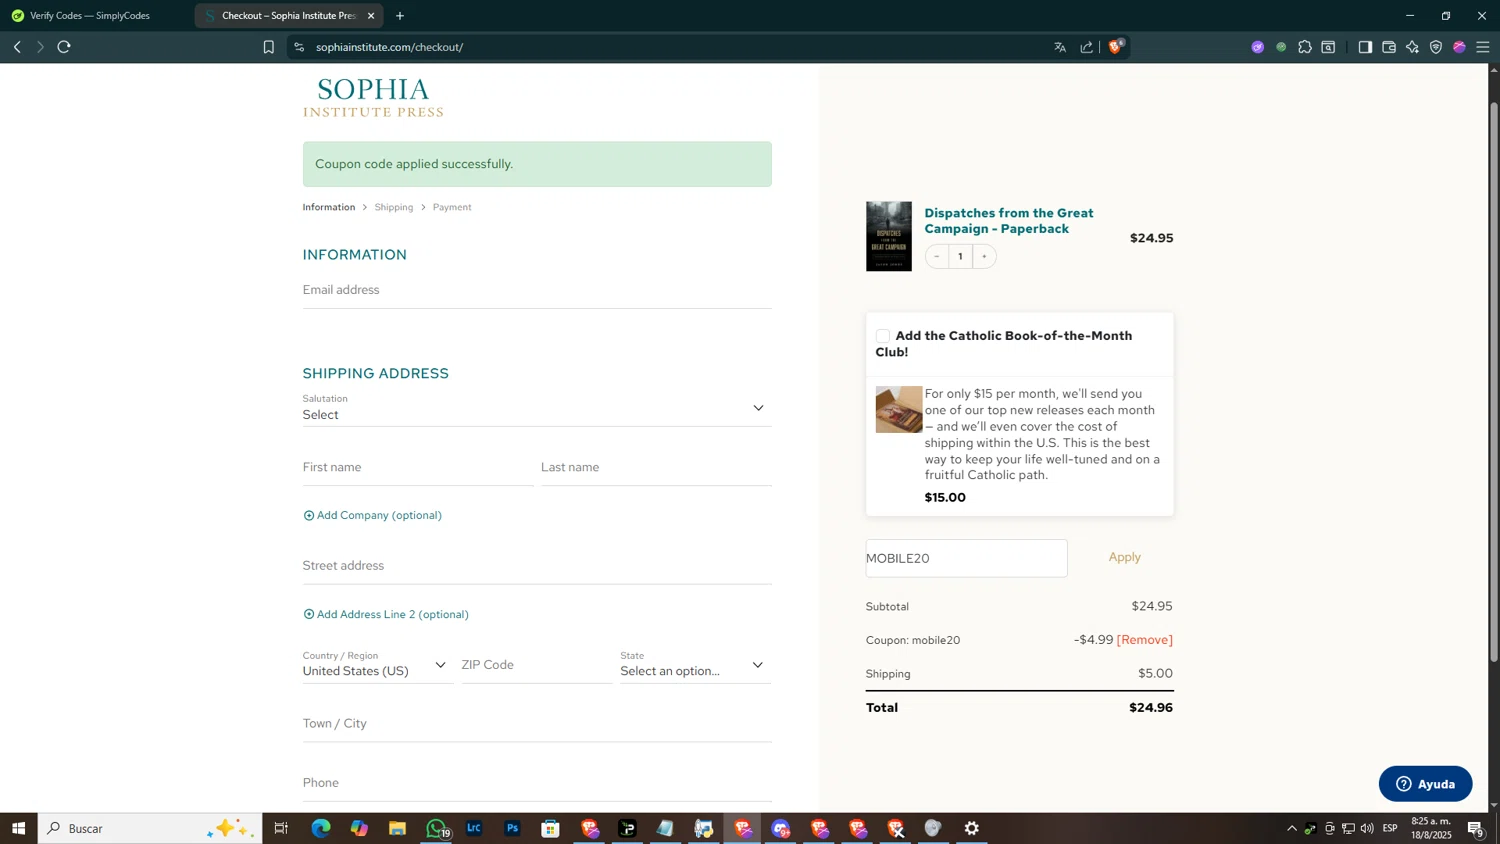The height and width of the screenshot is (844, 1500).
Task: Open the Country / Region dropdown
Action: [x=377, y=665]
